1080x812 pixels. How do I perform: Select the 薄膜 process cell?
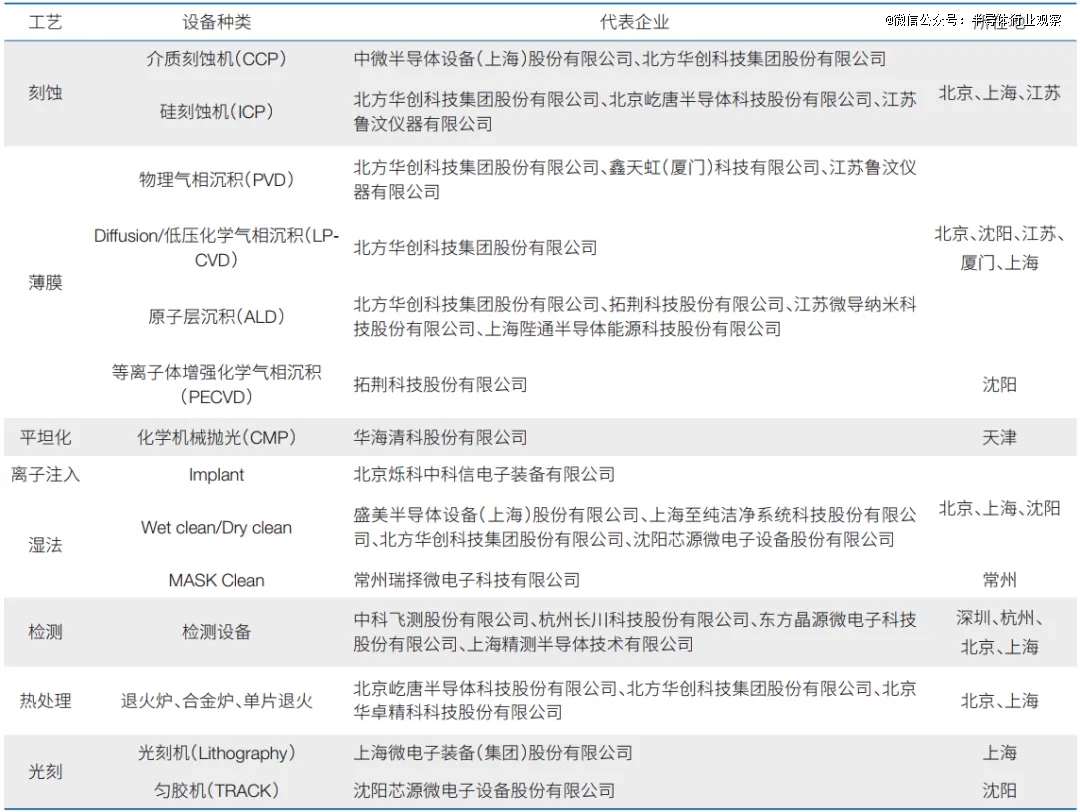point(45,282)
